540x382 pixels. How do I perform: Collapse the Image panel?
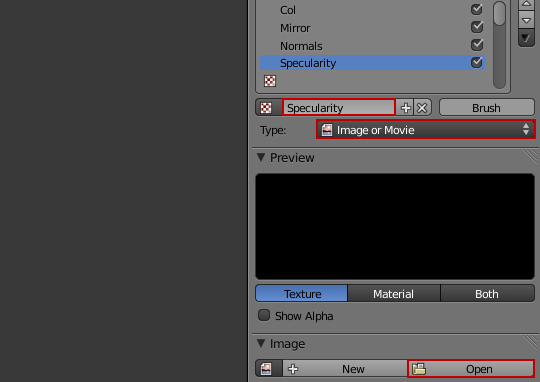[261, 343]
